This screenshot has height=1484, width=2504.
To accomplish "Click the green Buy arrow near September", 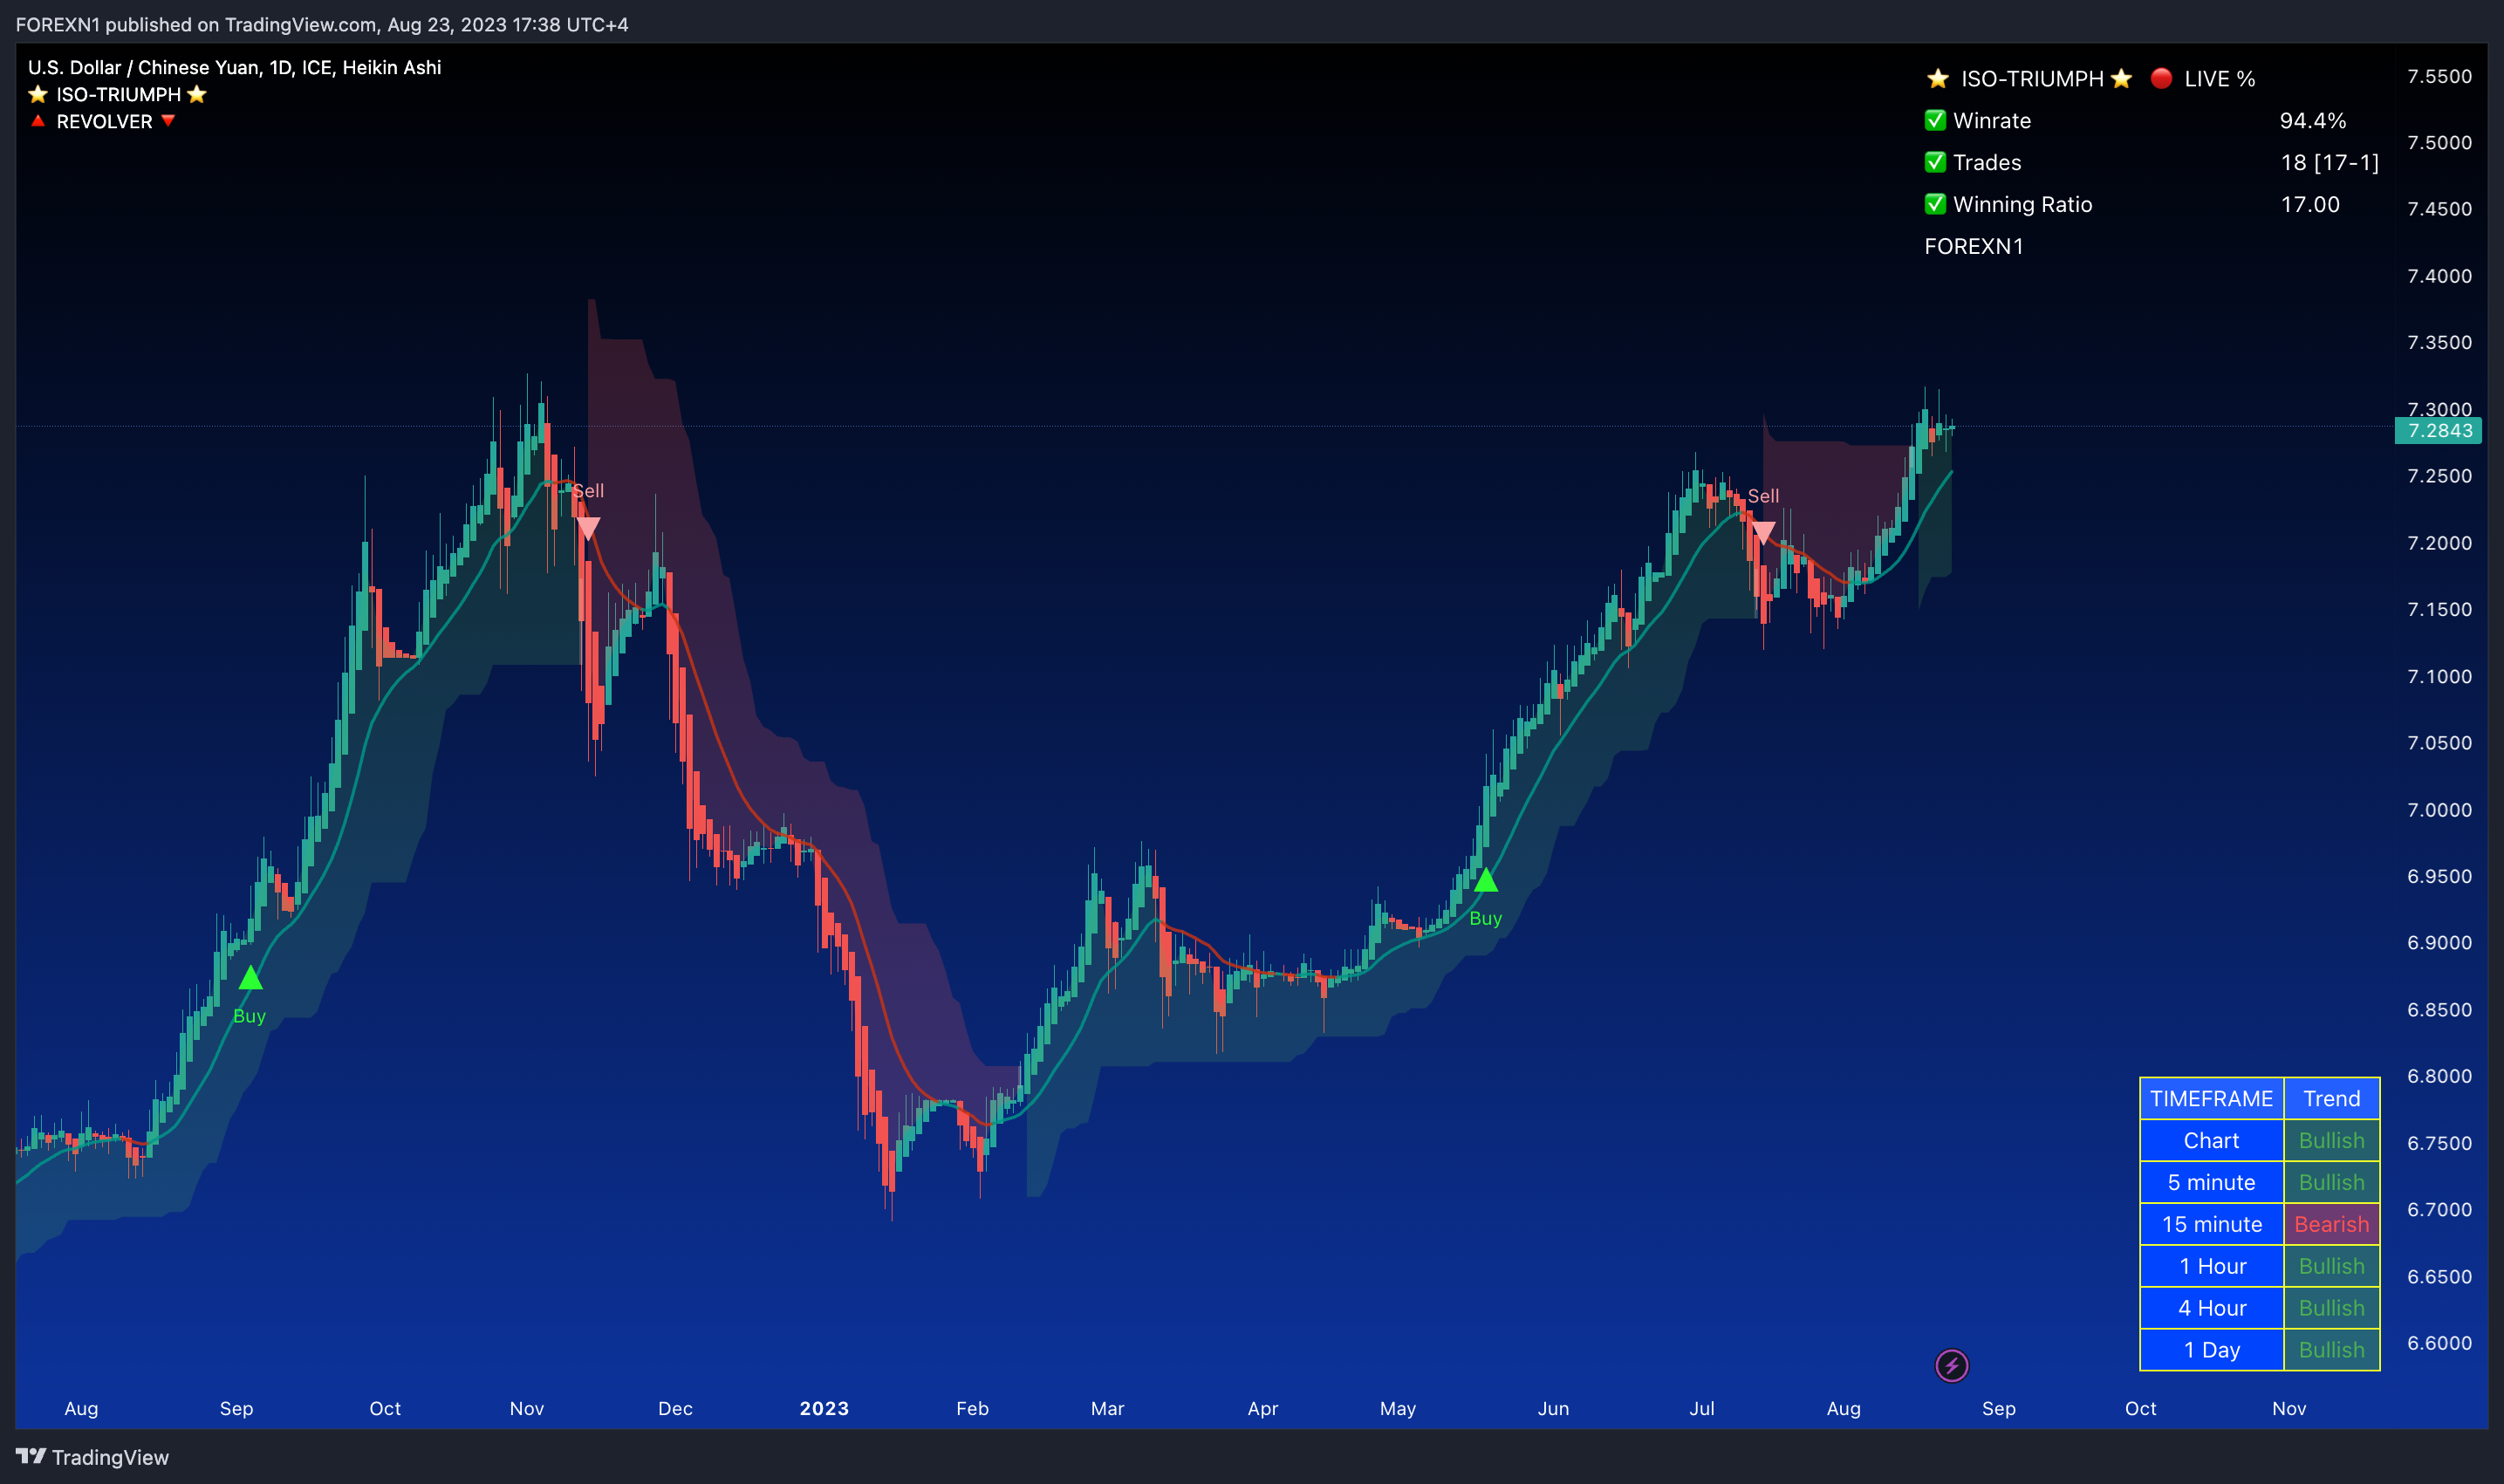I will pyautogui.click(x=250, y=978).
